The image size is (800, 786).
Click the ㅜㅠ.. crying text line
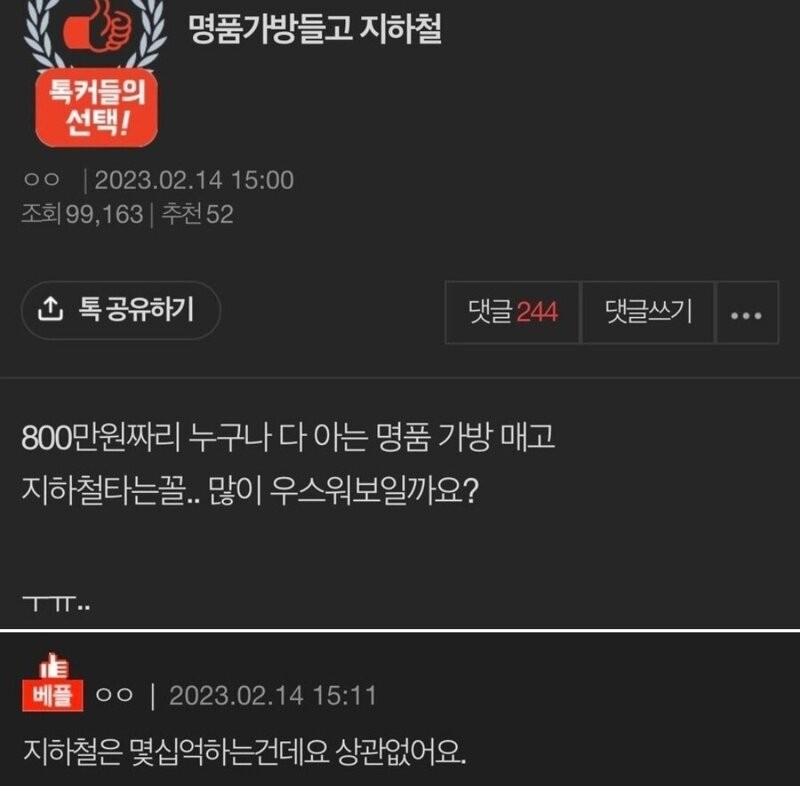tap(56, 603)
